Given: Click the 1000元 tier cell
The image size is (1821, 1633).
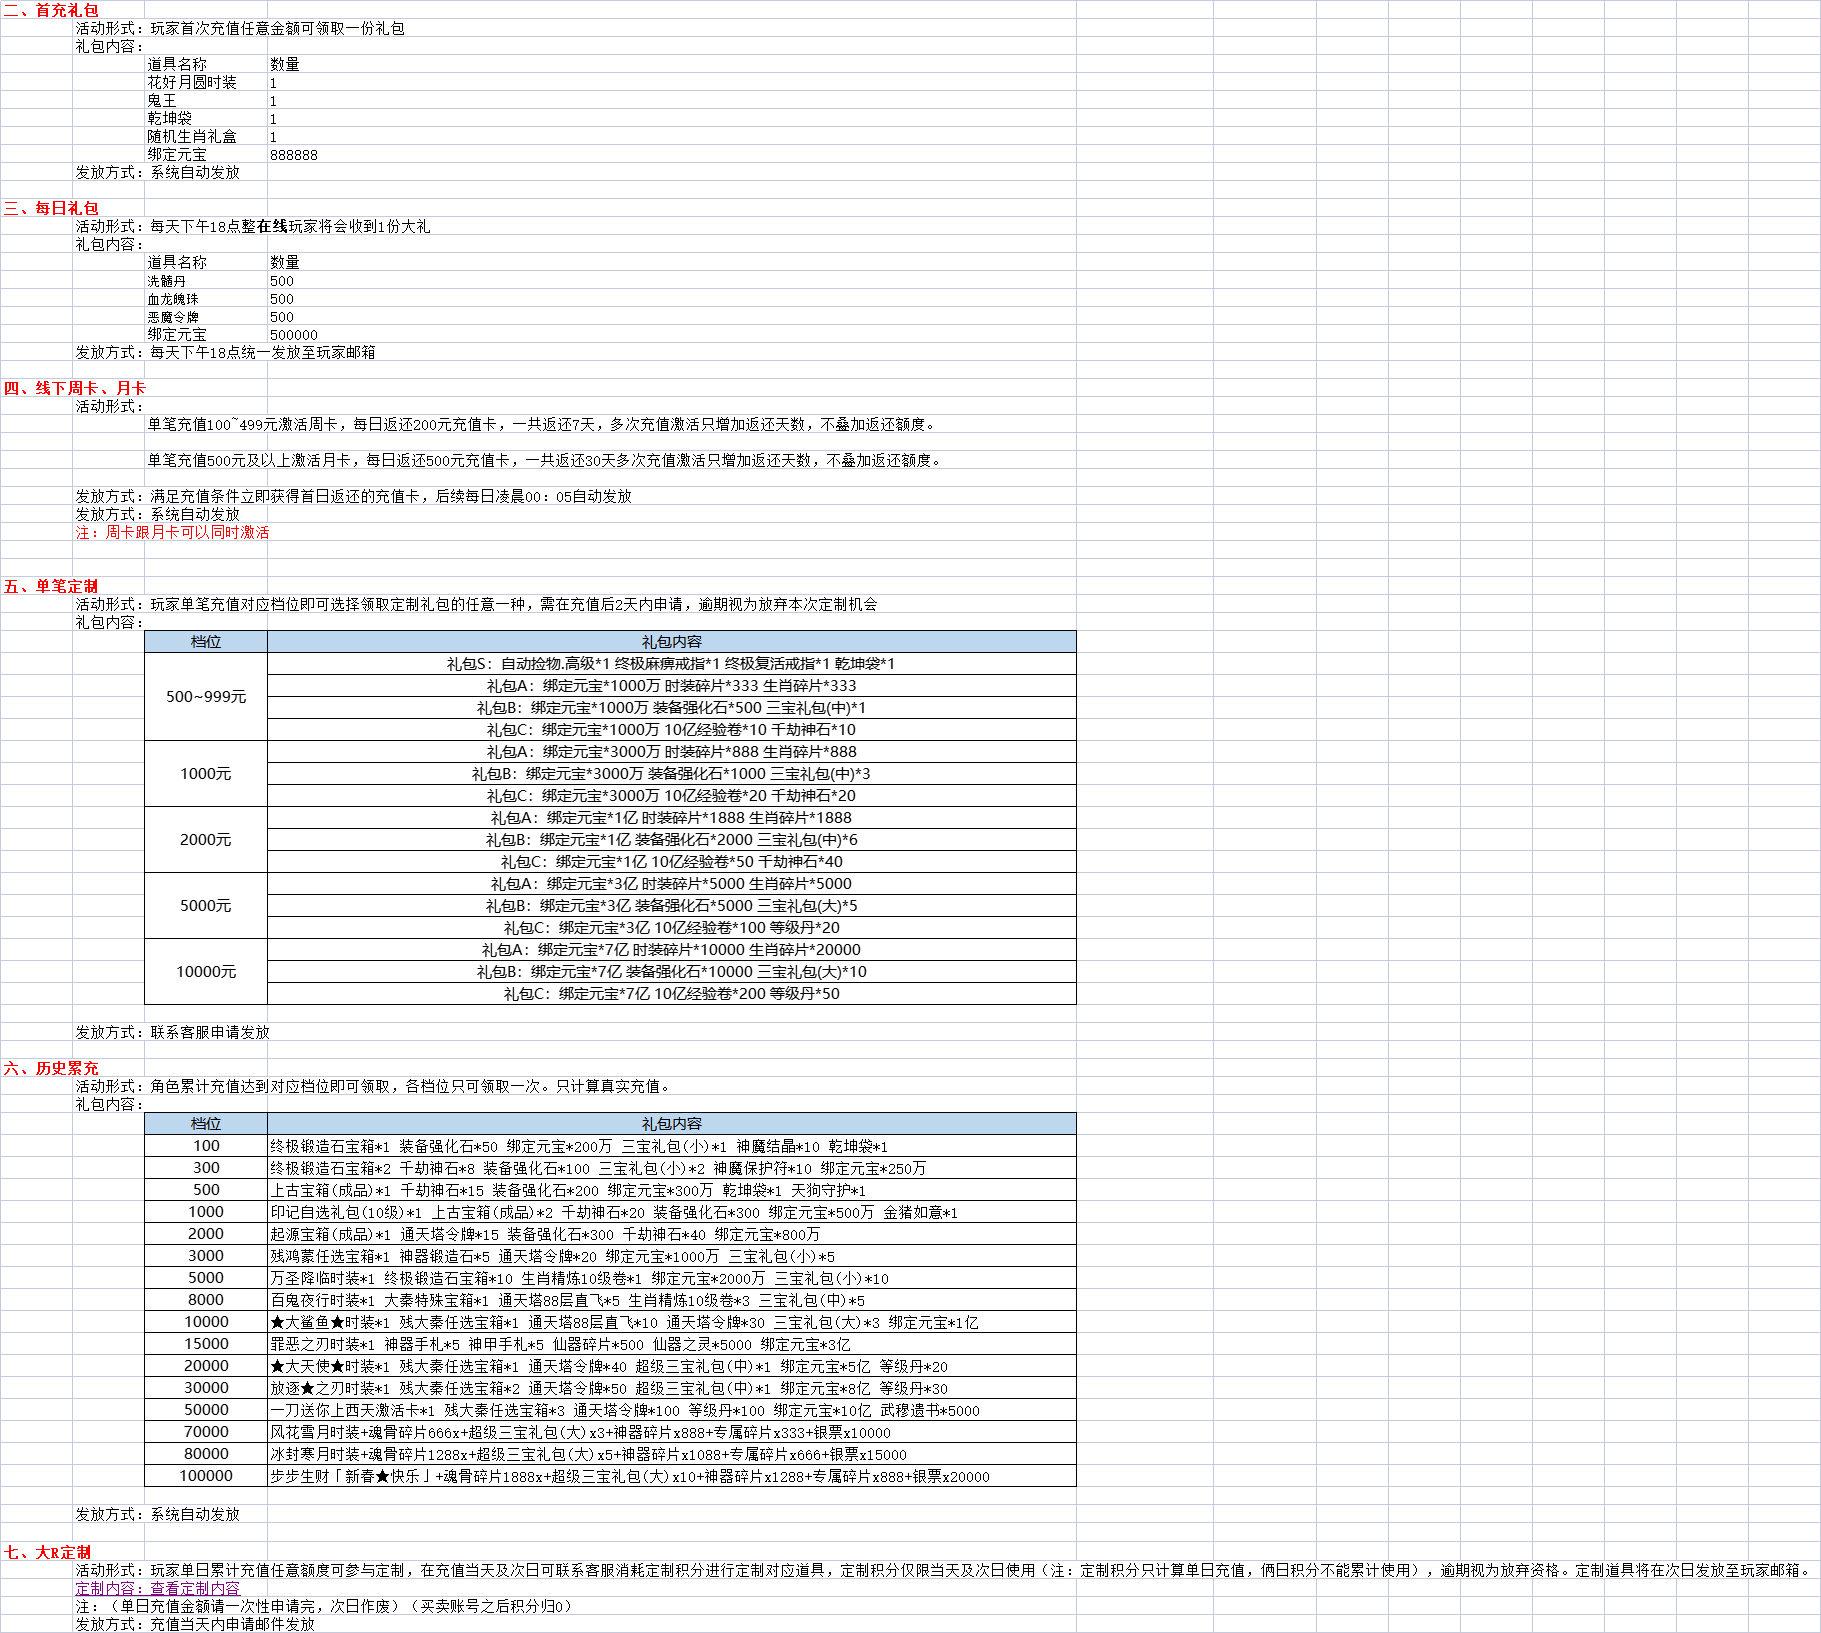Looking at the screenshot, I should tap(206, 773).
